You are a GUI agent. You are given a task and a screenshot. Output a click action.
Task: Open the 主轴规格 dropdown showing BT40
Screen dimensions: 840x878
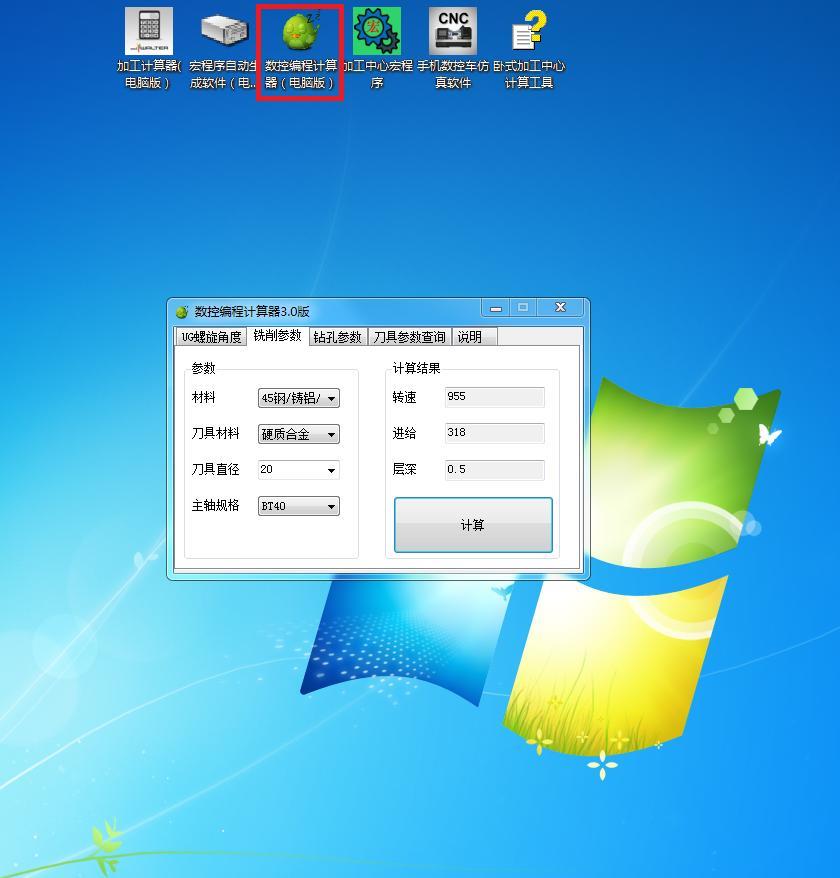(298, 506)
